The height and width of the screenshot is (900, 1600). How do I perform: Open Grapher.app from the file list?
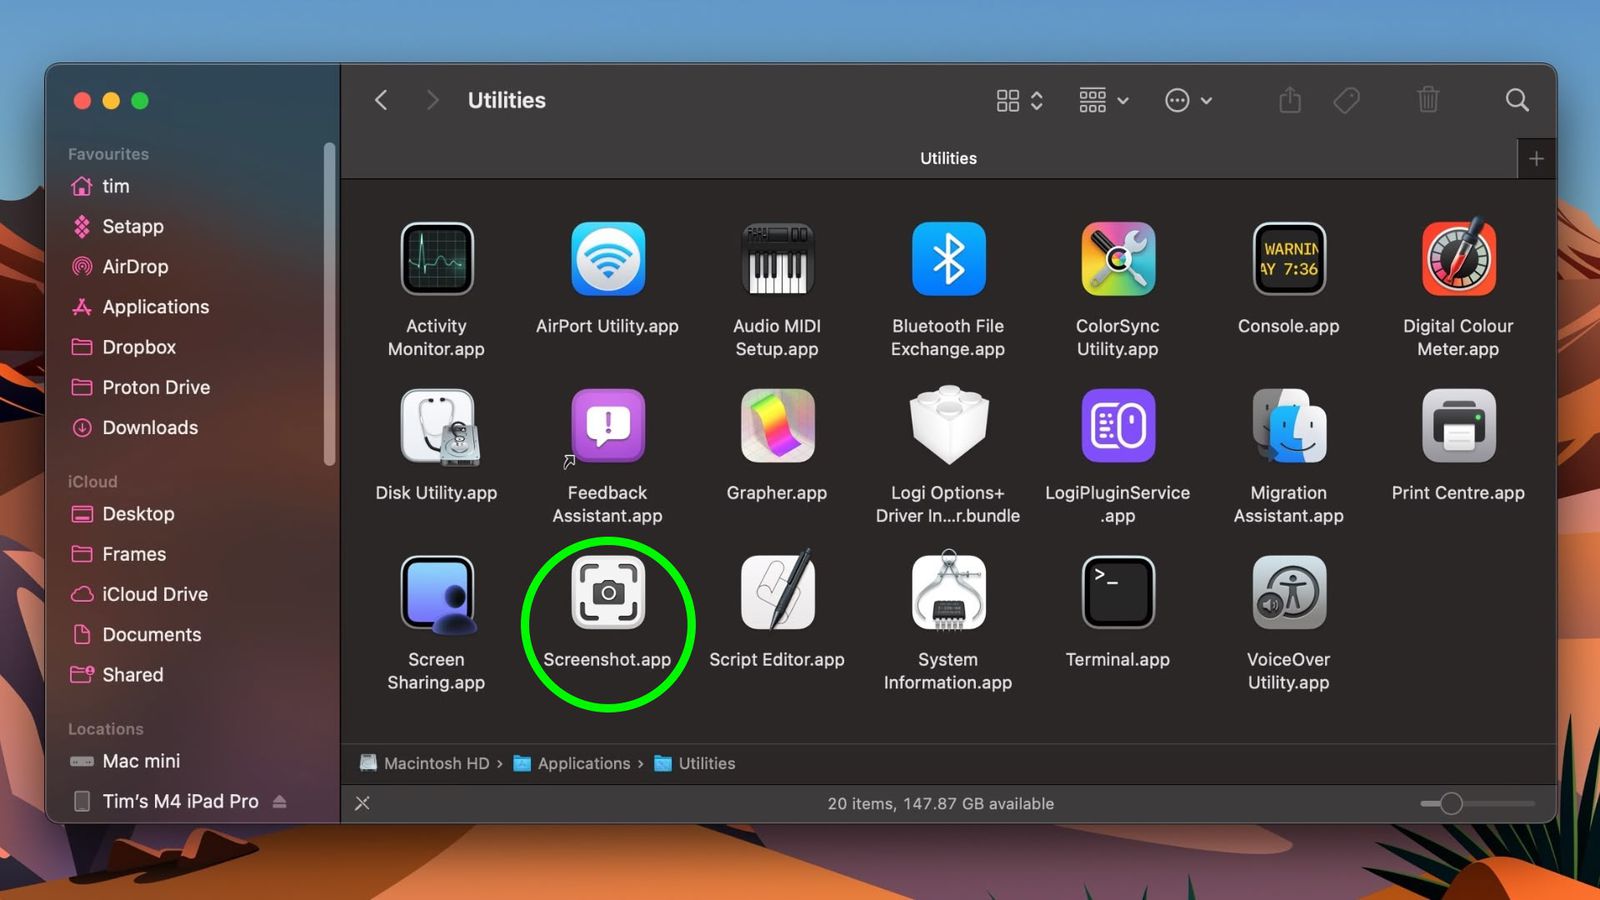pyautogui.click(x=777, y=424)
